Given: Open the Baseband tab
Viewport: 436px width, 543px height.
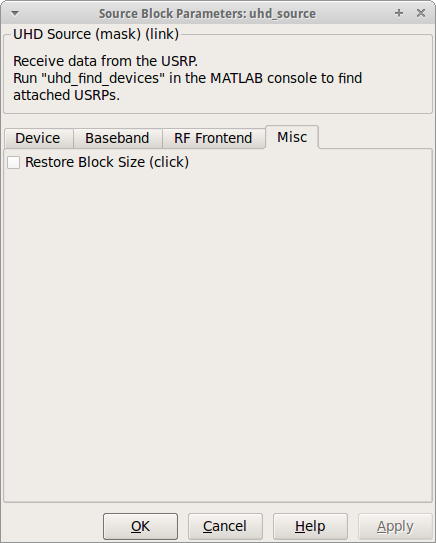Looking at the screenshot, I should tap(117, 138).
